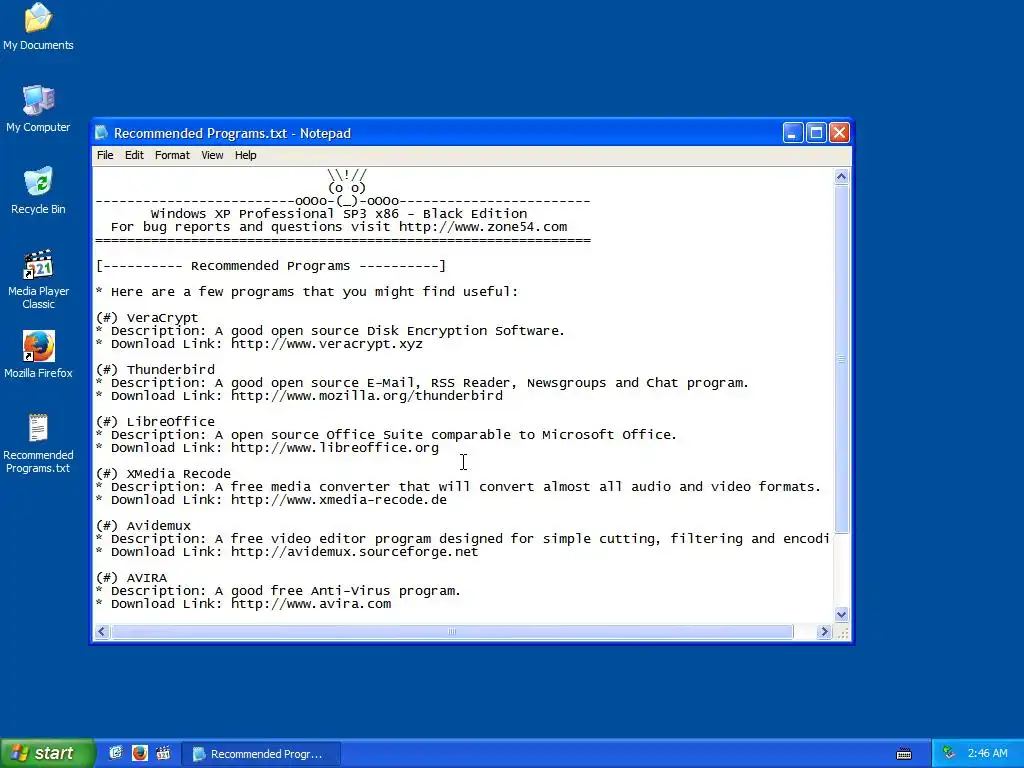The width and height of the screenshot is (1024, 768).
Task: Click the Start button
Action: point(46,753)
